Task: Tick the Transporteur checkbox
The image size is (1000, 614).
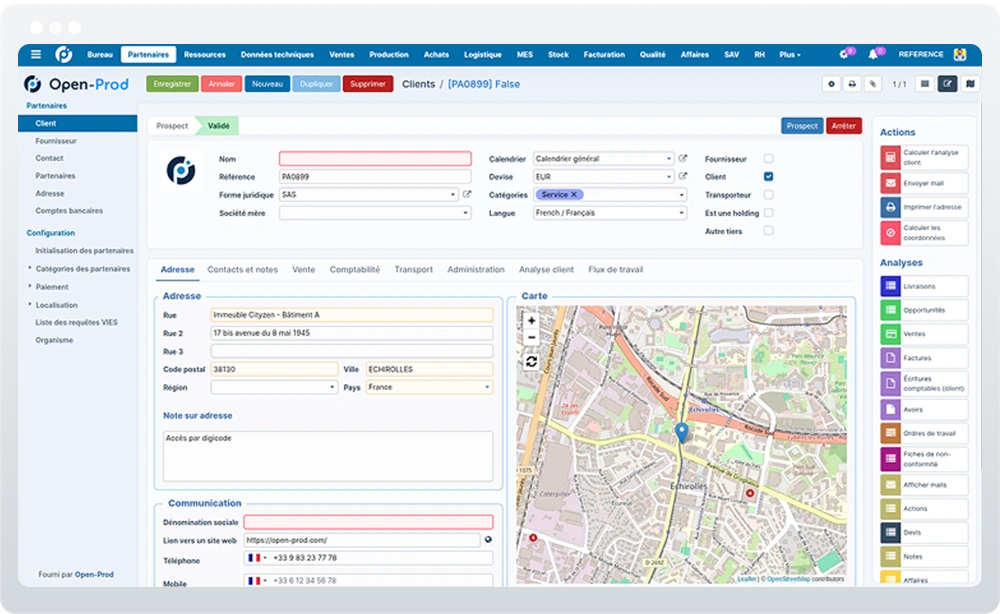Action: [x=768, y=194]
